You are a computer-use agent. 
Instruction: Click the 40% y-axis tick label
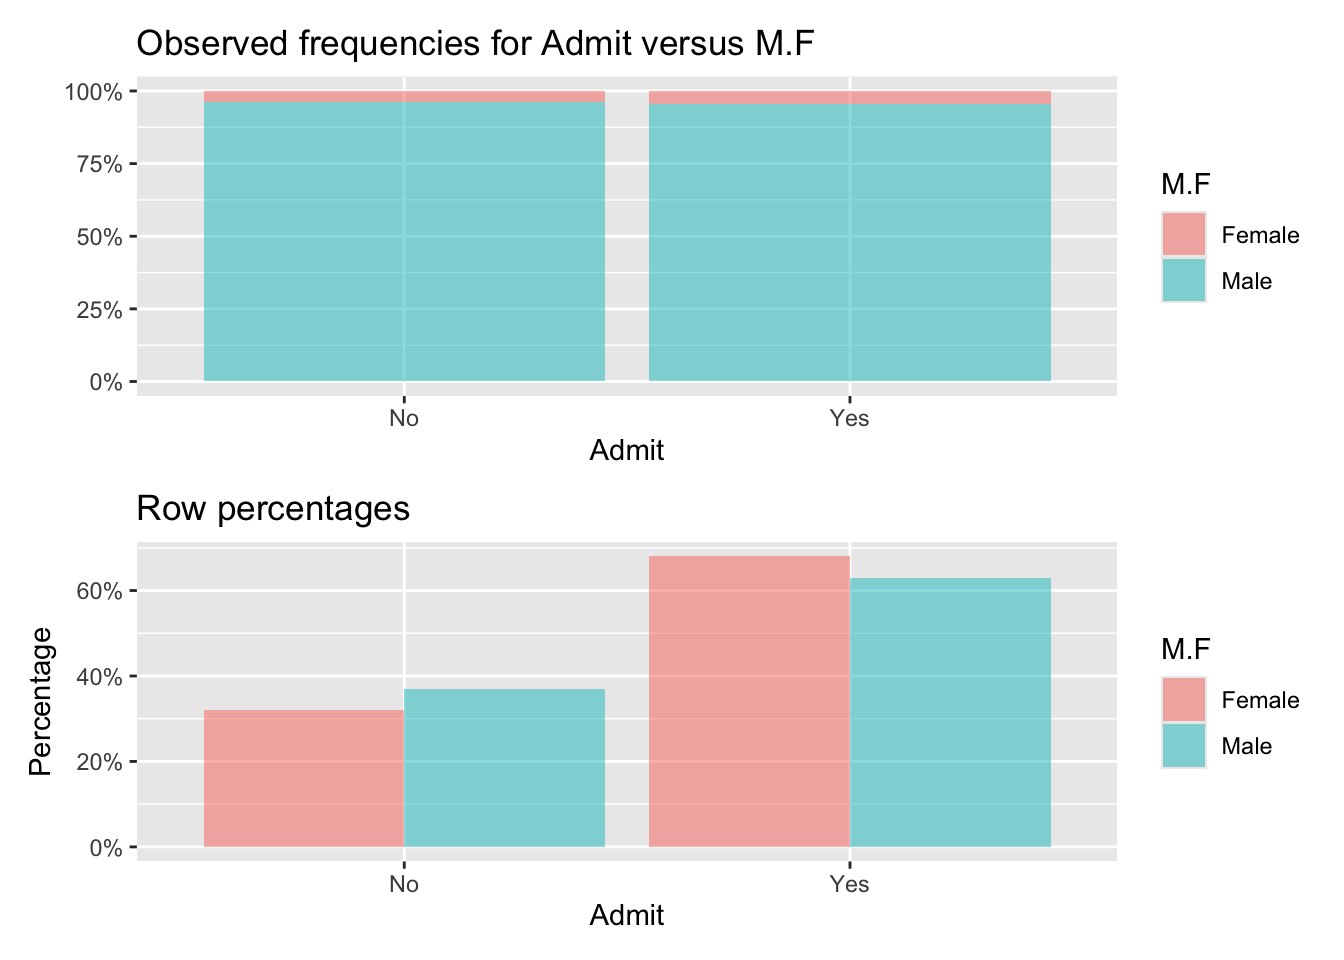point(100,677)
